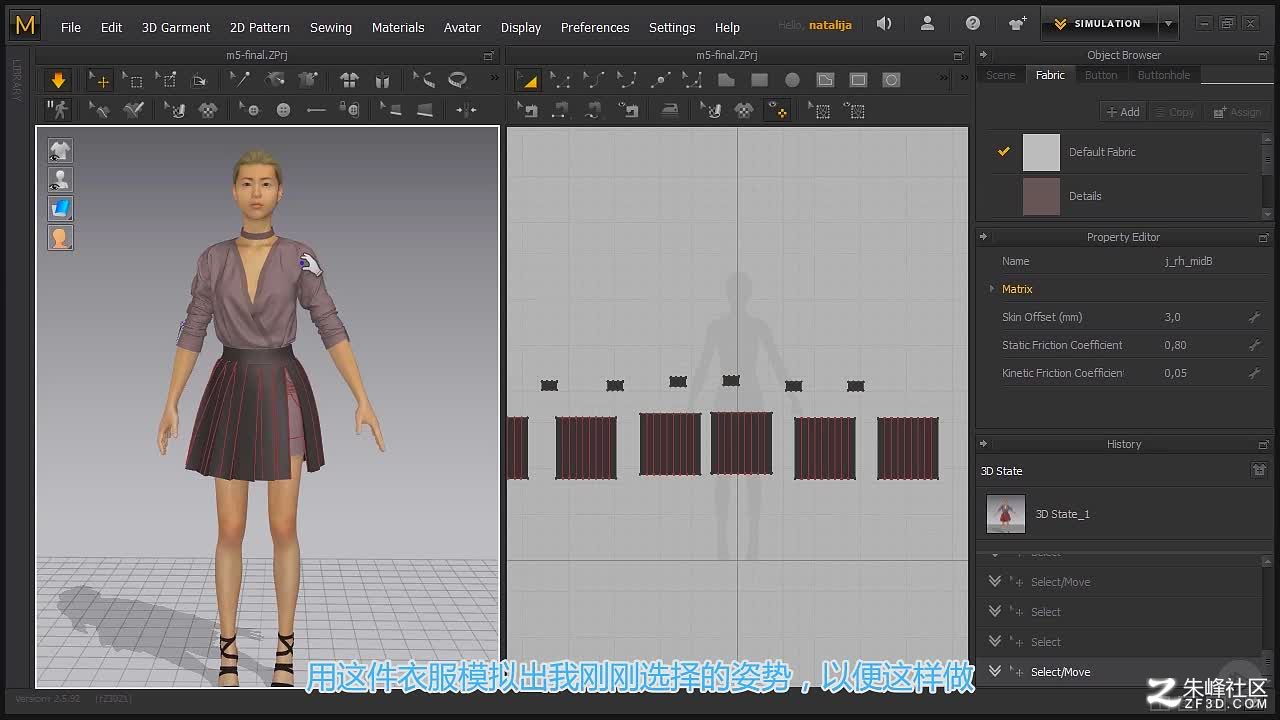Click the Assign fabric button
The image size is (1280, 720).
click(1237, 112)
